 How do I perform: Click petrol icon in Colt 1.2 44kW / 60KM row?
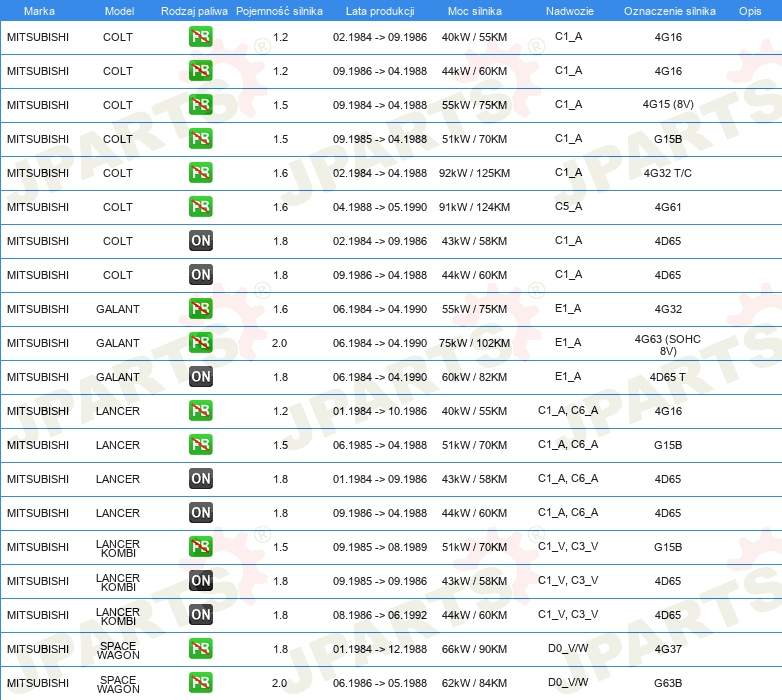(200, 70)
